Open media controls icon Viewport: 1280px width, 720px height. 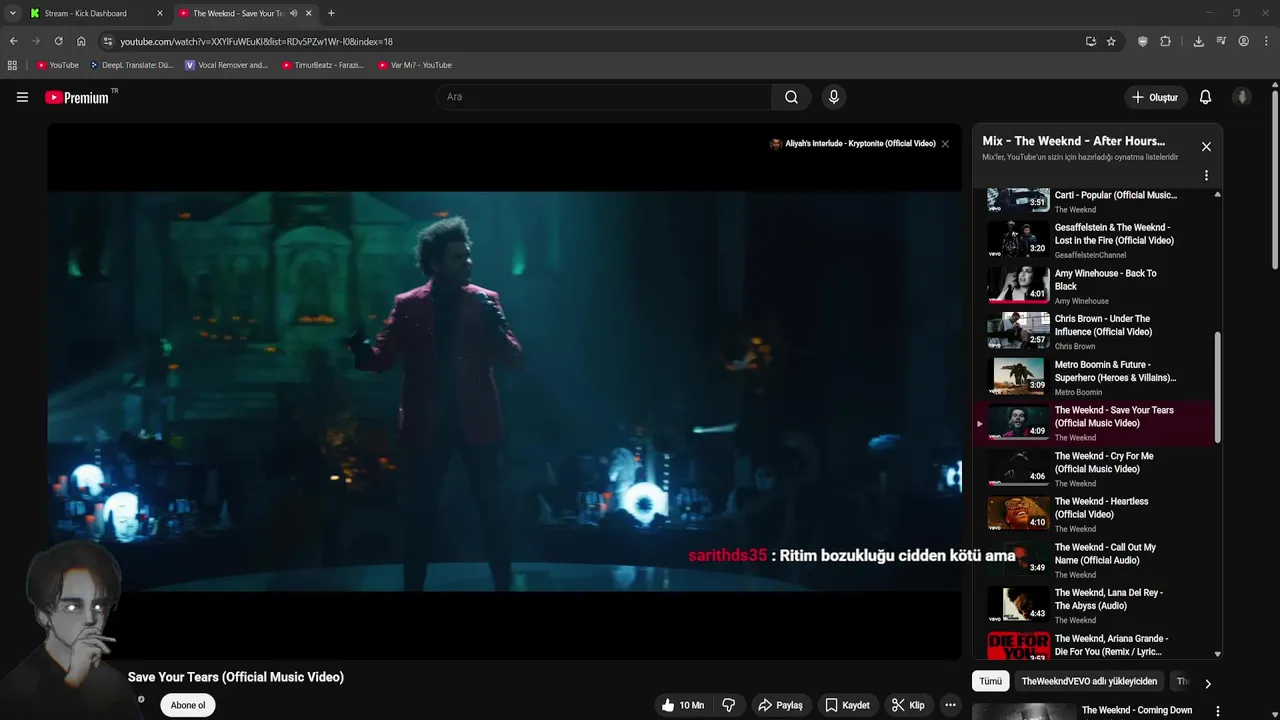(1221, 41)
